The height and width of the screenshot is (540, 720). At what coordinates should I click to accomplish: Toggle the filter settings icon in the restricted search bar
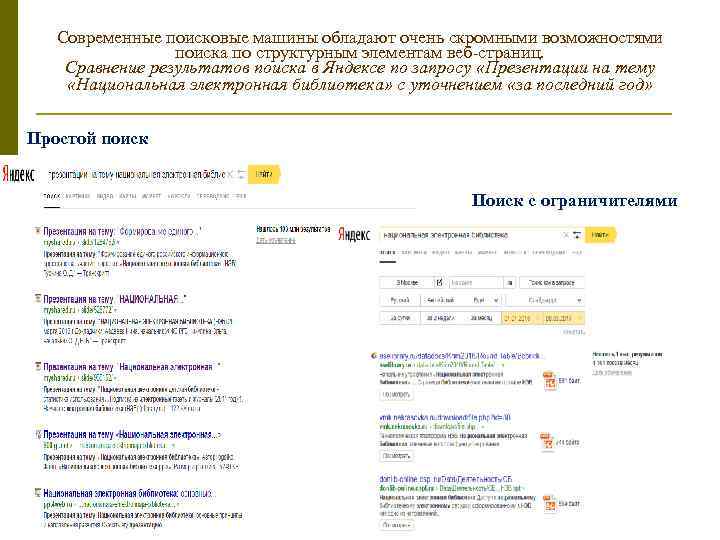click(x=577, y=235)
